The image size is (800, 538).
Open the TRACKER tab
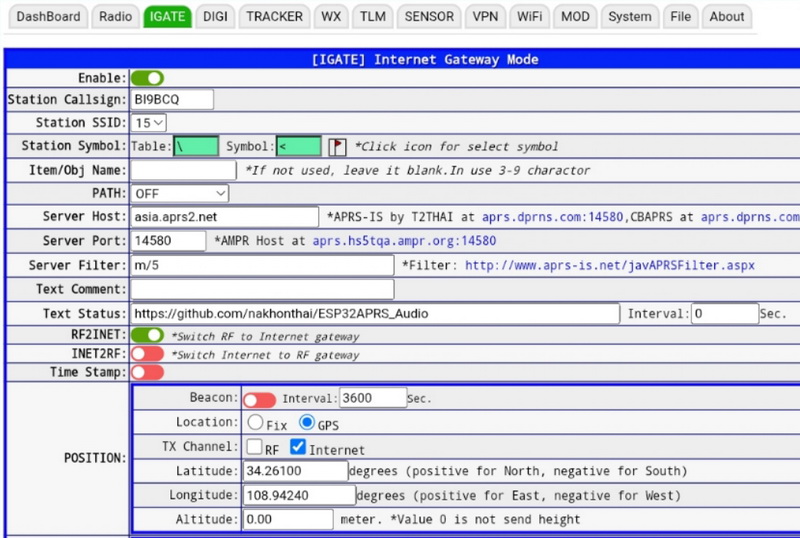click(x=274, y=16)
